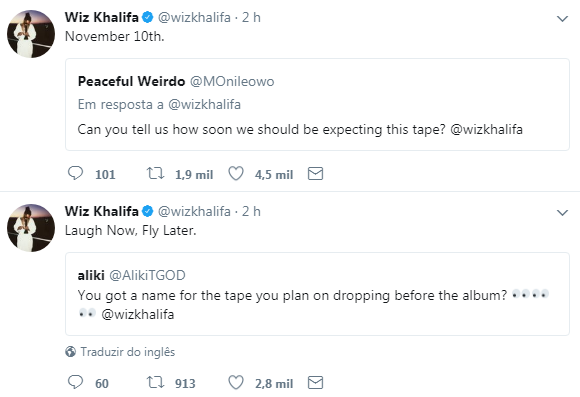Retweet the November 10th tweet
The image size is (580, 397).
[x=155, y=173]
